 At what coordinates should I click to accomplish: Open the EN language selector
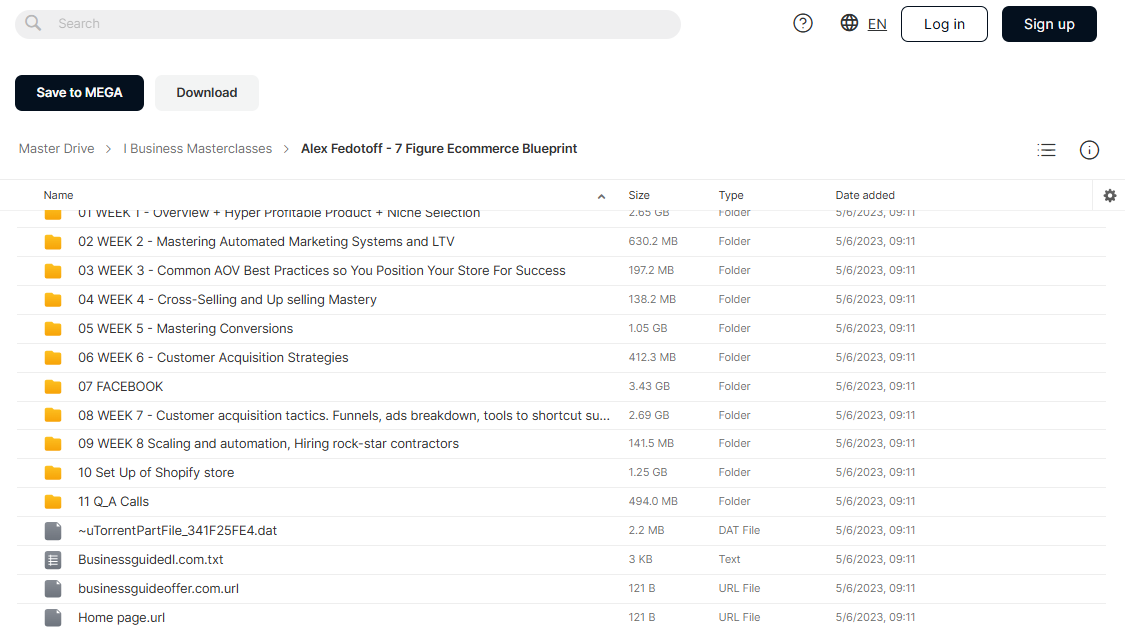click(x=877, y=24)
